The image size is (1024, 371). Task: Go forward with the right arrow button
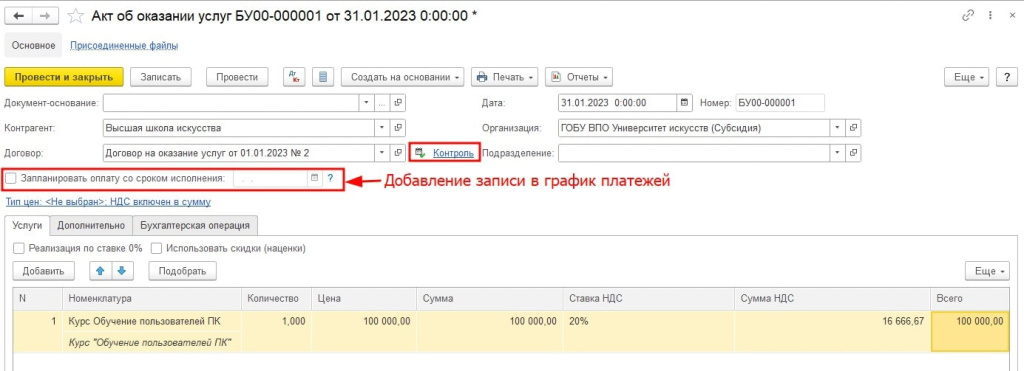click(x=44, y=16)
